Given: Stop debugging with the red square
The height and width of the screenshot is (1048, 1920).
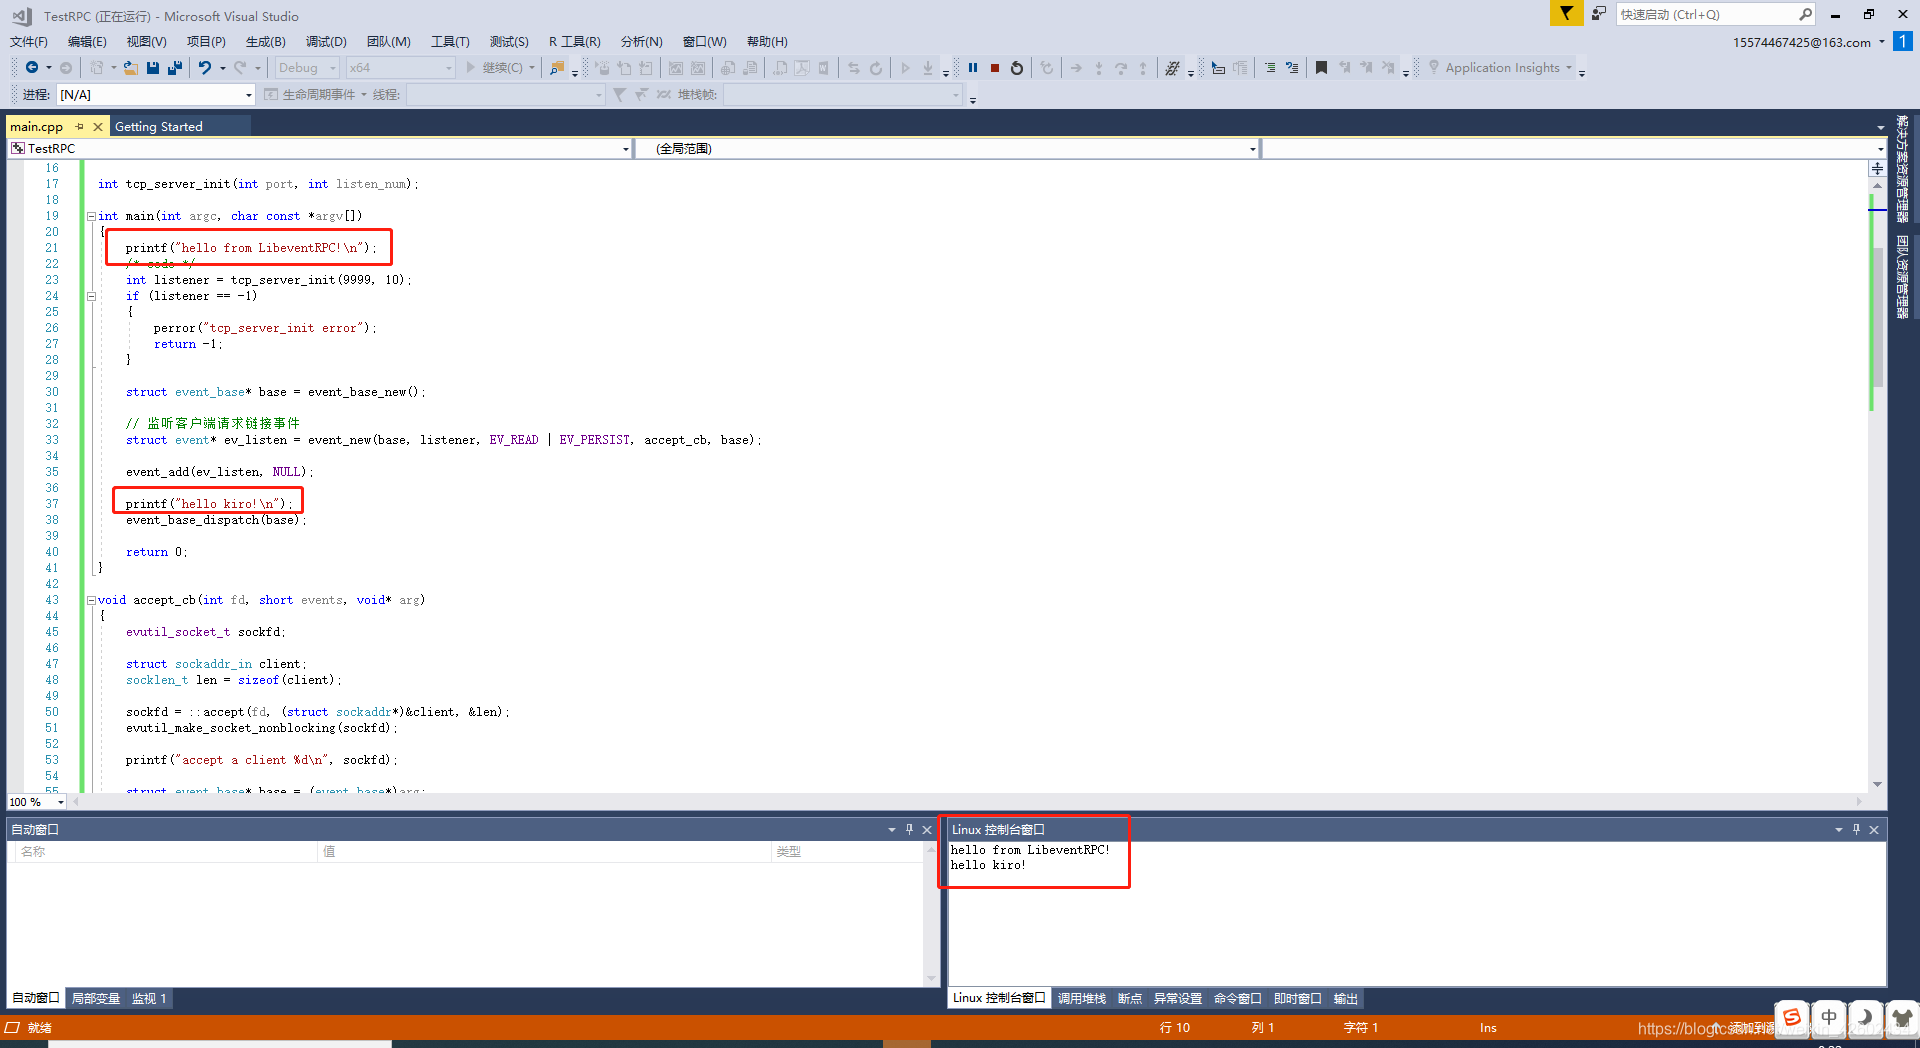Looking at the screenshot, I should pyautogui.click(x=995, y=68).
